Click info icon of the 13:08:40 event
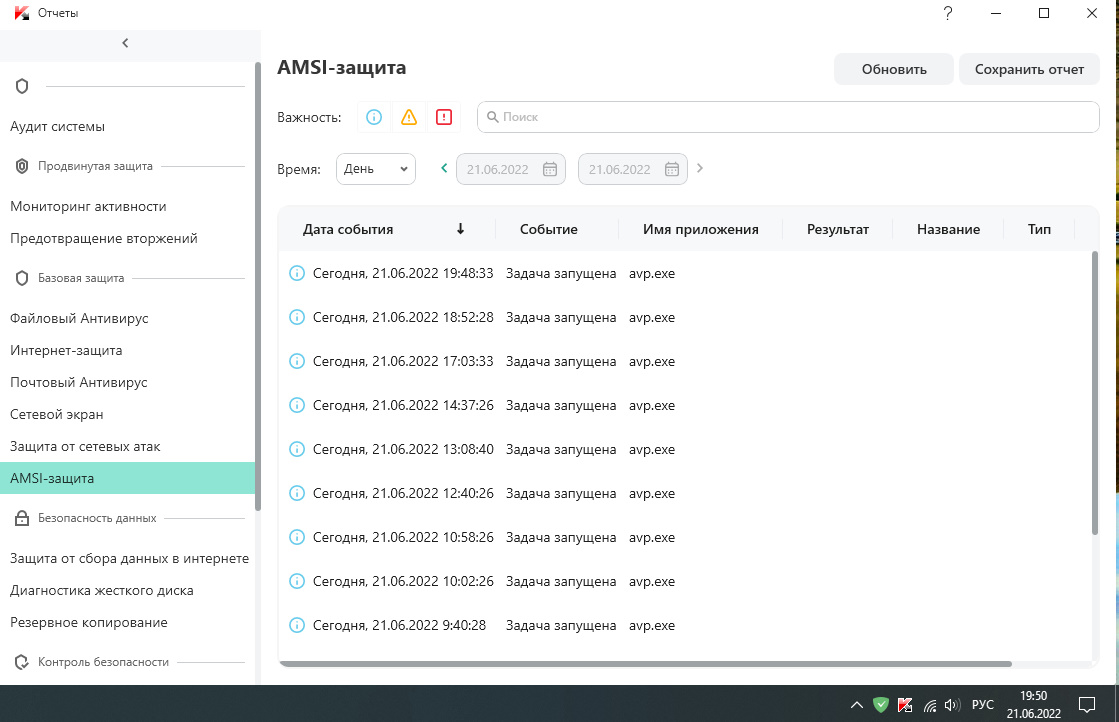 point(297,449)
